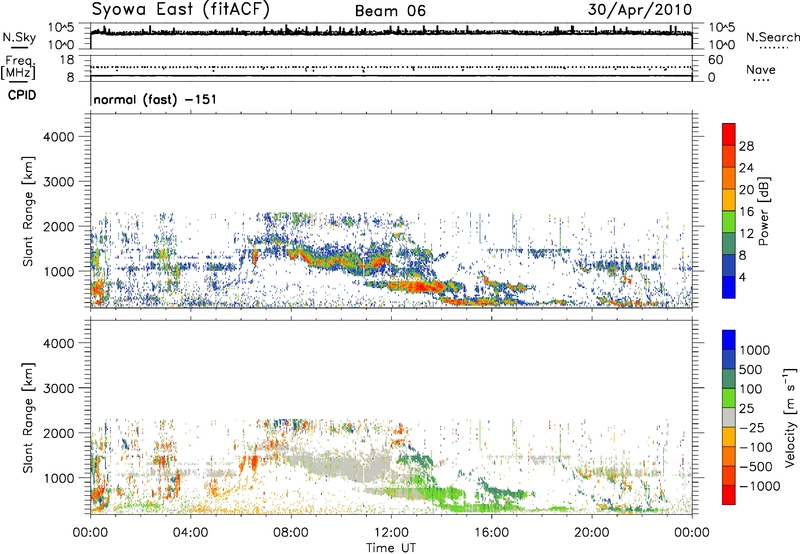Click the 'N.Sky' legend label
Screen dimensions: 800x554
tap(19, 37)
